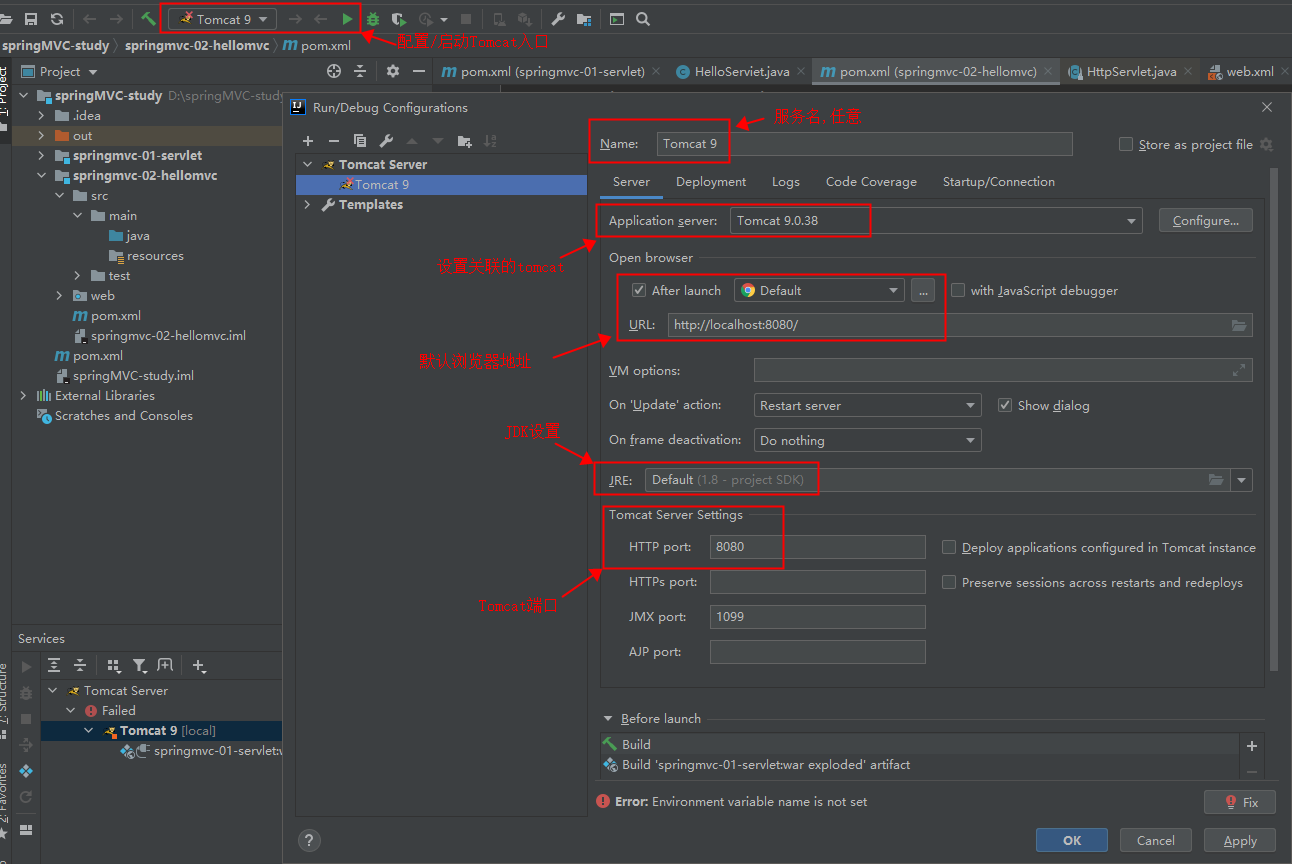Click Expand All icon in Services toolbar

coord(54,665)
